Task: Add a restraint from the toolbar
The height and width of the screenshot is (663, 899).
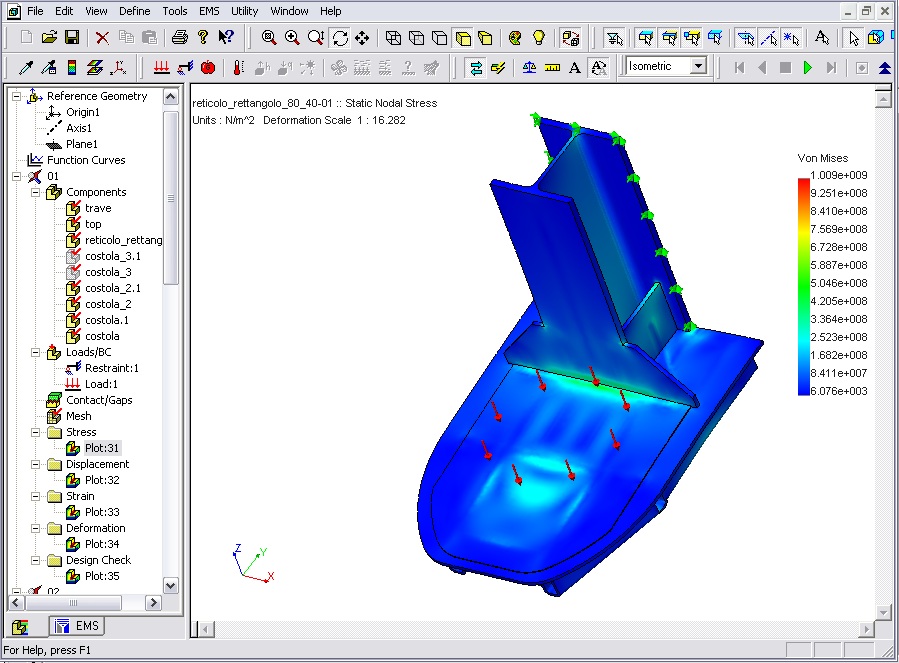Action: coord(185,68)
